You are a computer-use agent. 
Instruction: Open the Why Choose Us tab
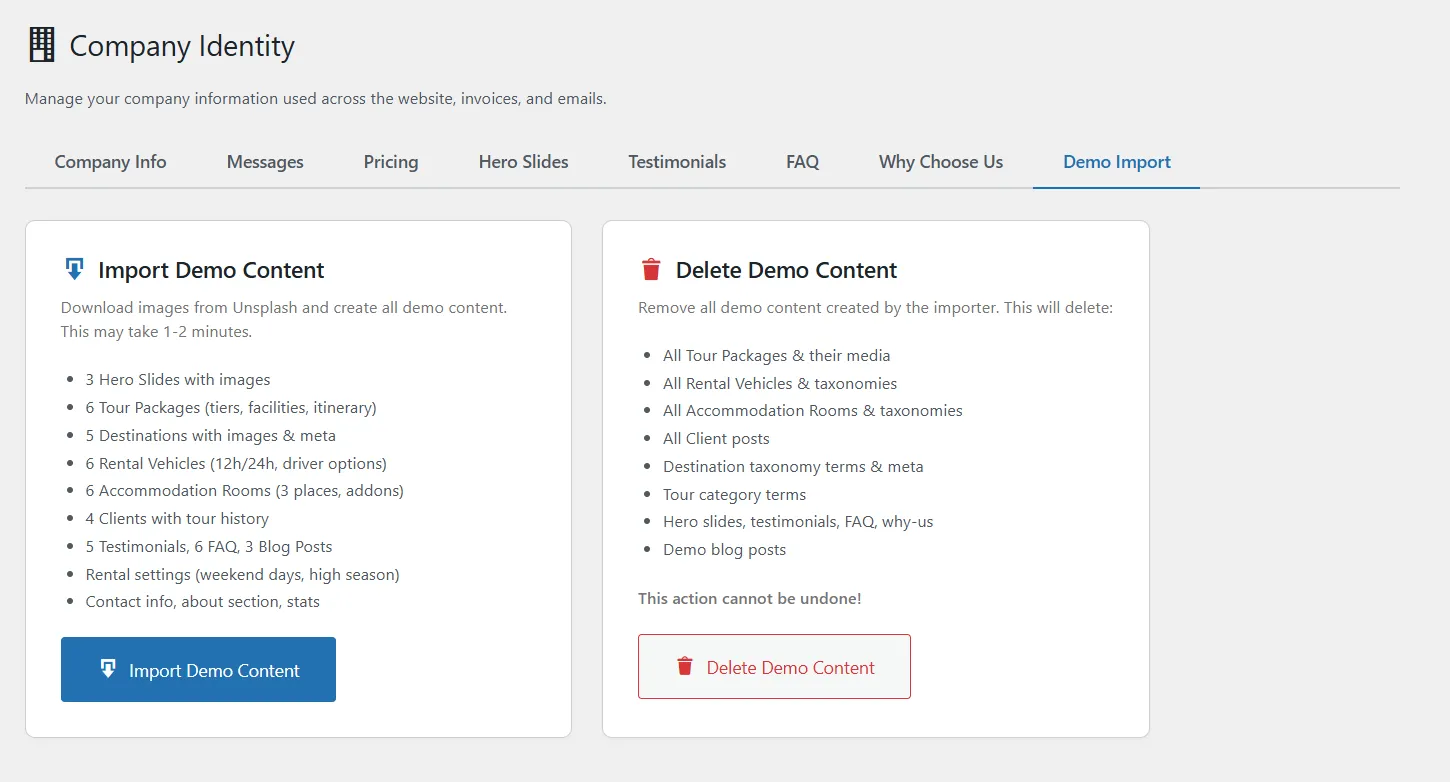(941, 162)
